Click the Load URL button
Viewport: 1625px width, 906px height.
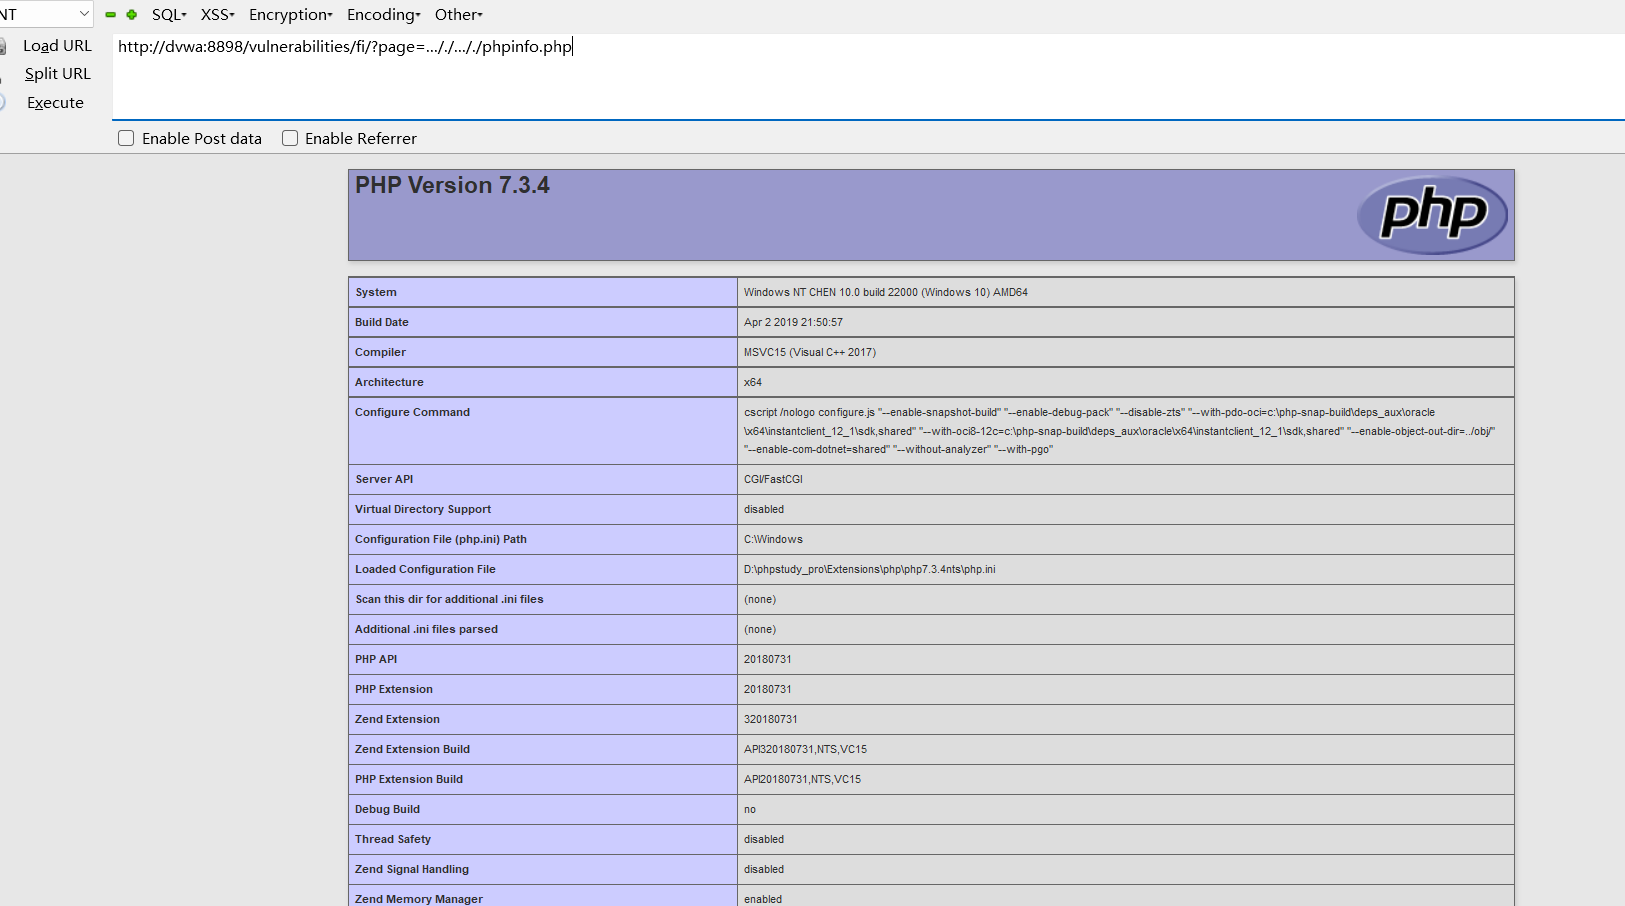click(57, 46)
